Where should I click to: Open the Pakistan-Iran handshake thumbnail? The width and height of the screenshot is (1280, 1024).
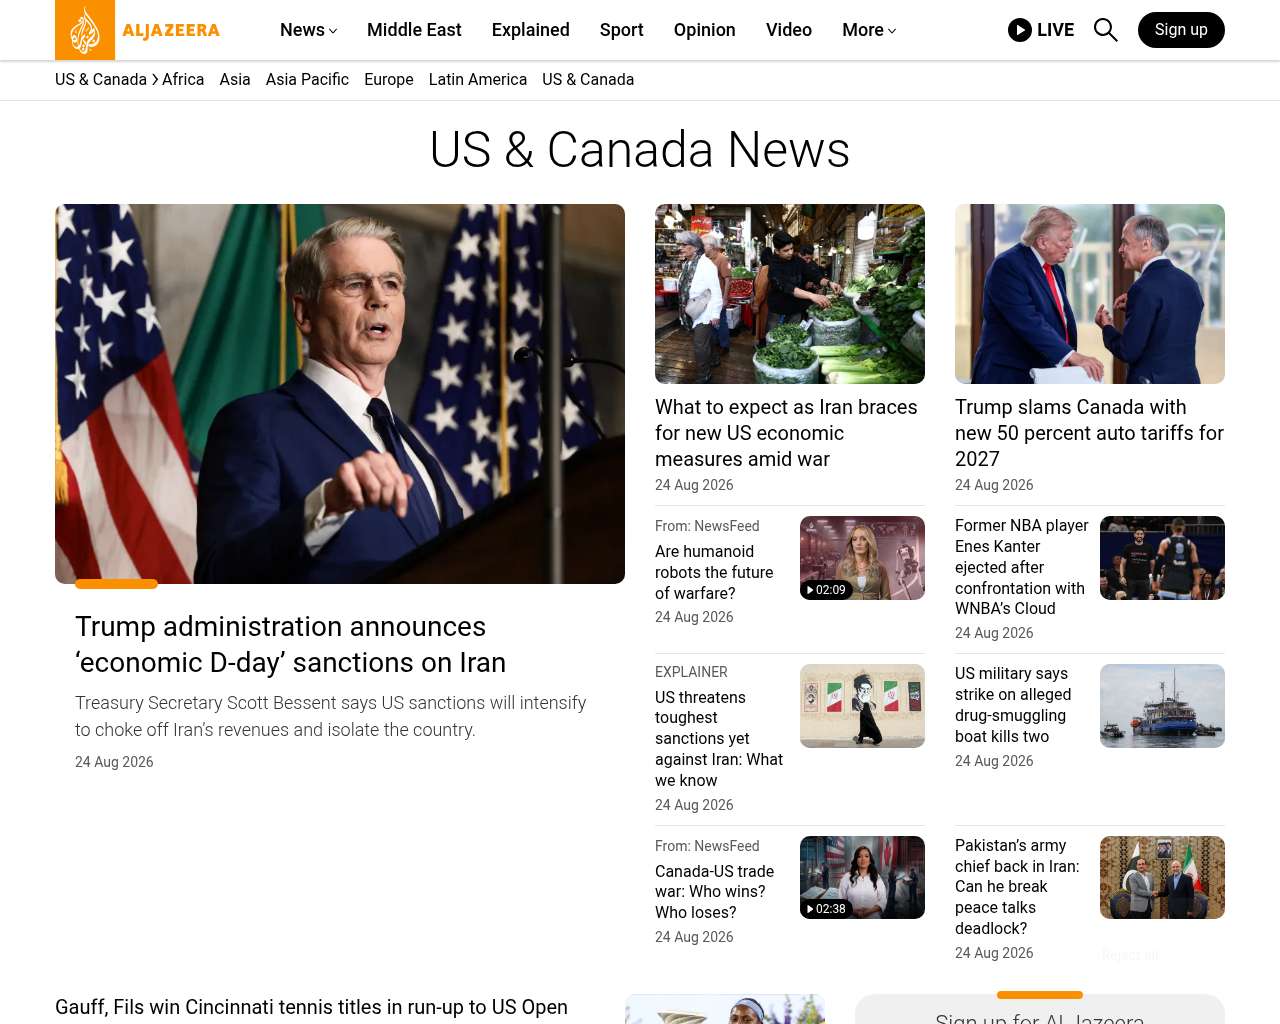[x=1162, y=877]
